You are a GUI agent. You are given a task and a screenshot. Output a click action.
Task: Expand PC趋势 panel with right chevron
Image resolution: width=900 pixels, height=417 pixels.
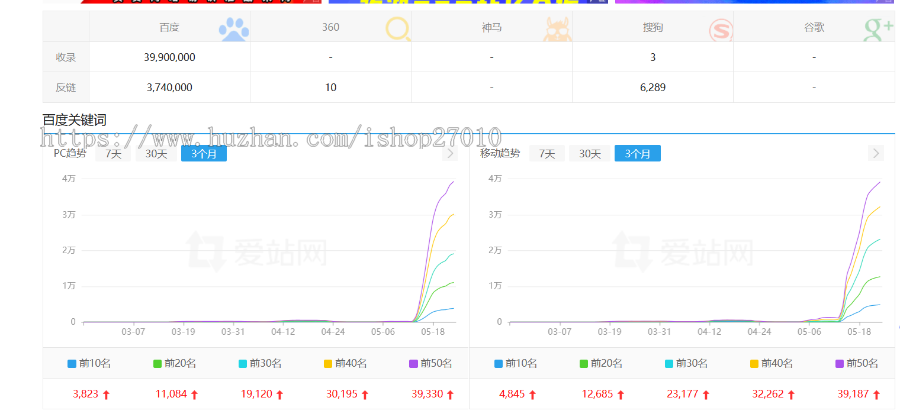tap(450, 154)
